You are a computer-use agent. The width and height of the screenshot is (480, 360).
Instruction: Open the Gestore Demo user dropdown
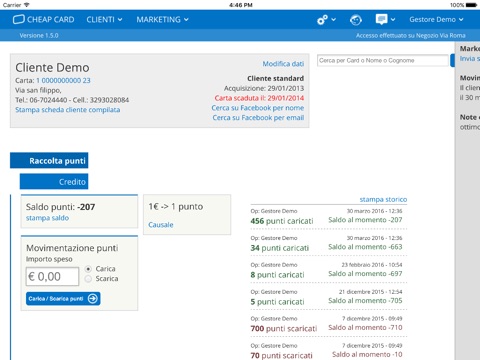[436, 20]
